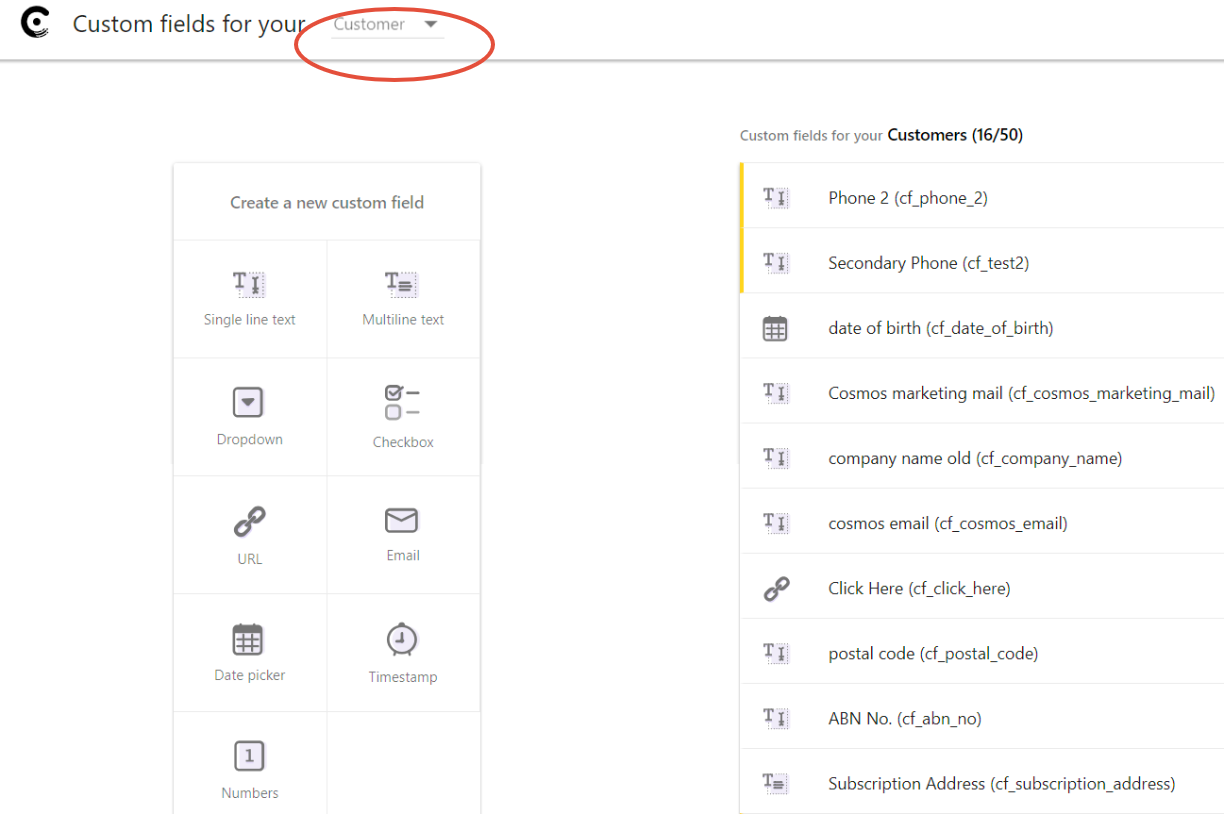1224x814 pixels.
Task: Choose the Multiline text field icon
Action: pyautogui.click(x=402, y=284)
